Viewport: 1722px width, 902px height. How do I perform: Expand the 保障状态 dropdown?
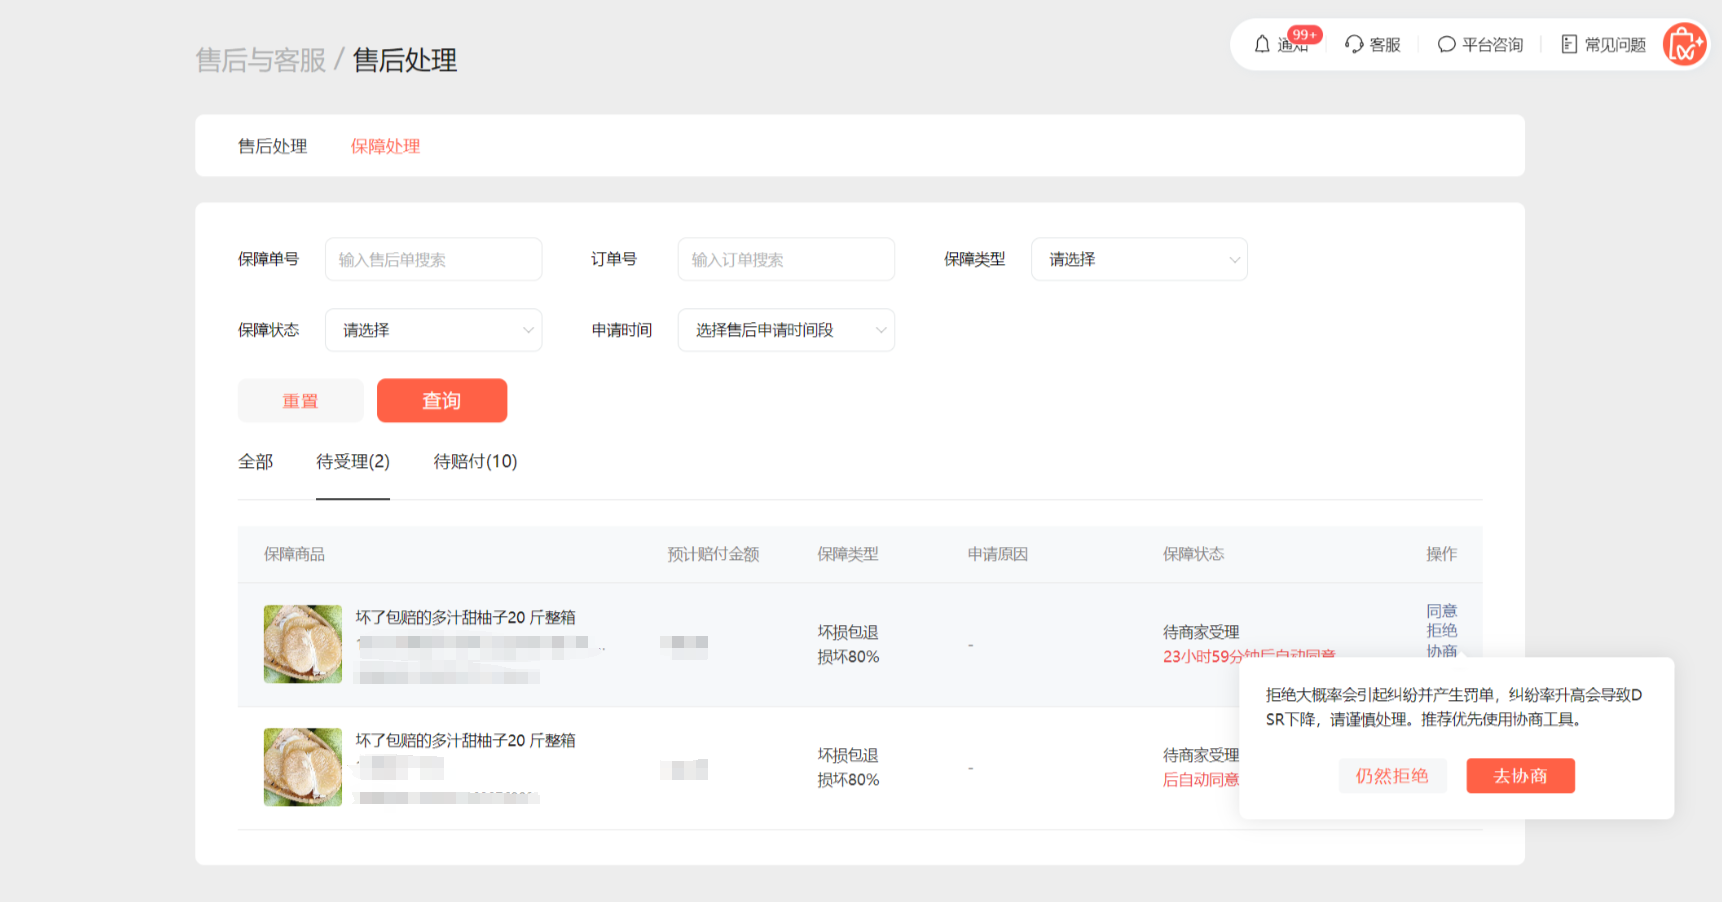[x=433, y=330]
